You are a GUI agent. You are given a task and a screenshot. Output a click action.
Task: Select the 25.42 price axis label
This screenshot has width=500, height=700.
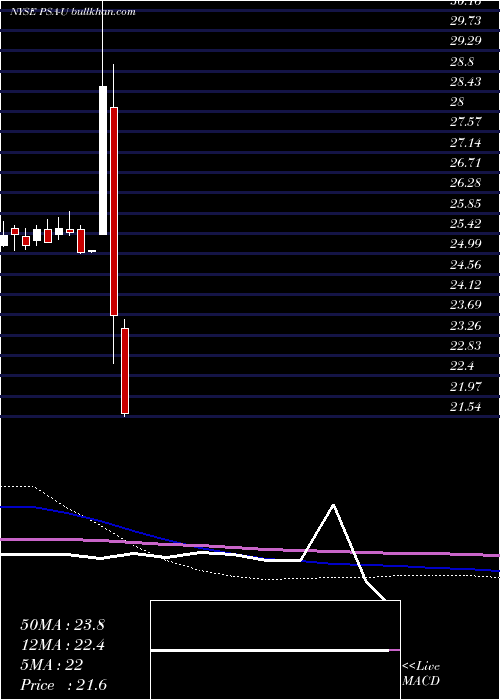click(465, 224)
